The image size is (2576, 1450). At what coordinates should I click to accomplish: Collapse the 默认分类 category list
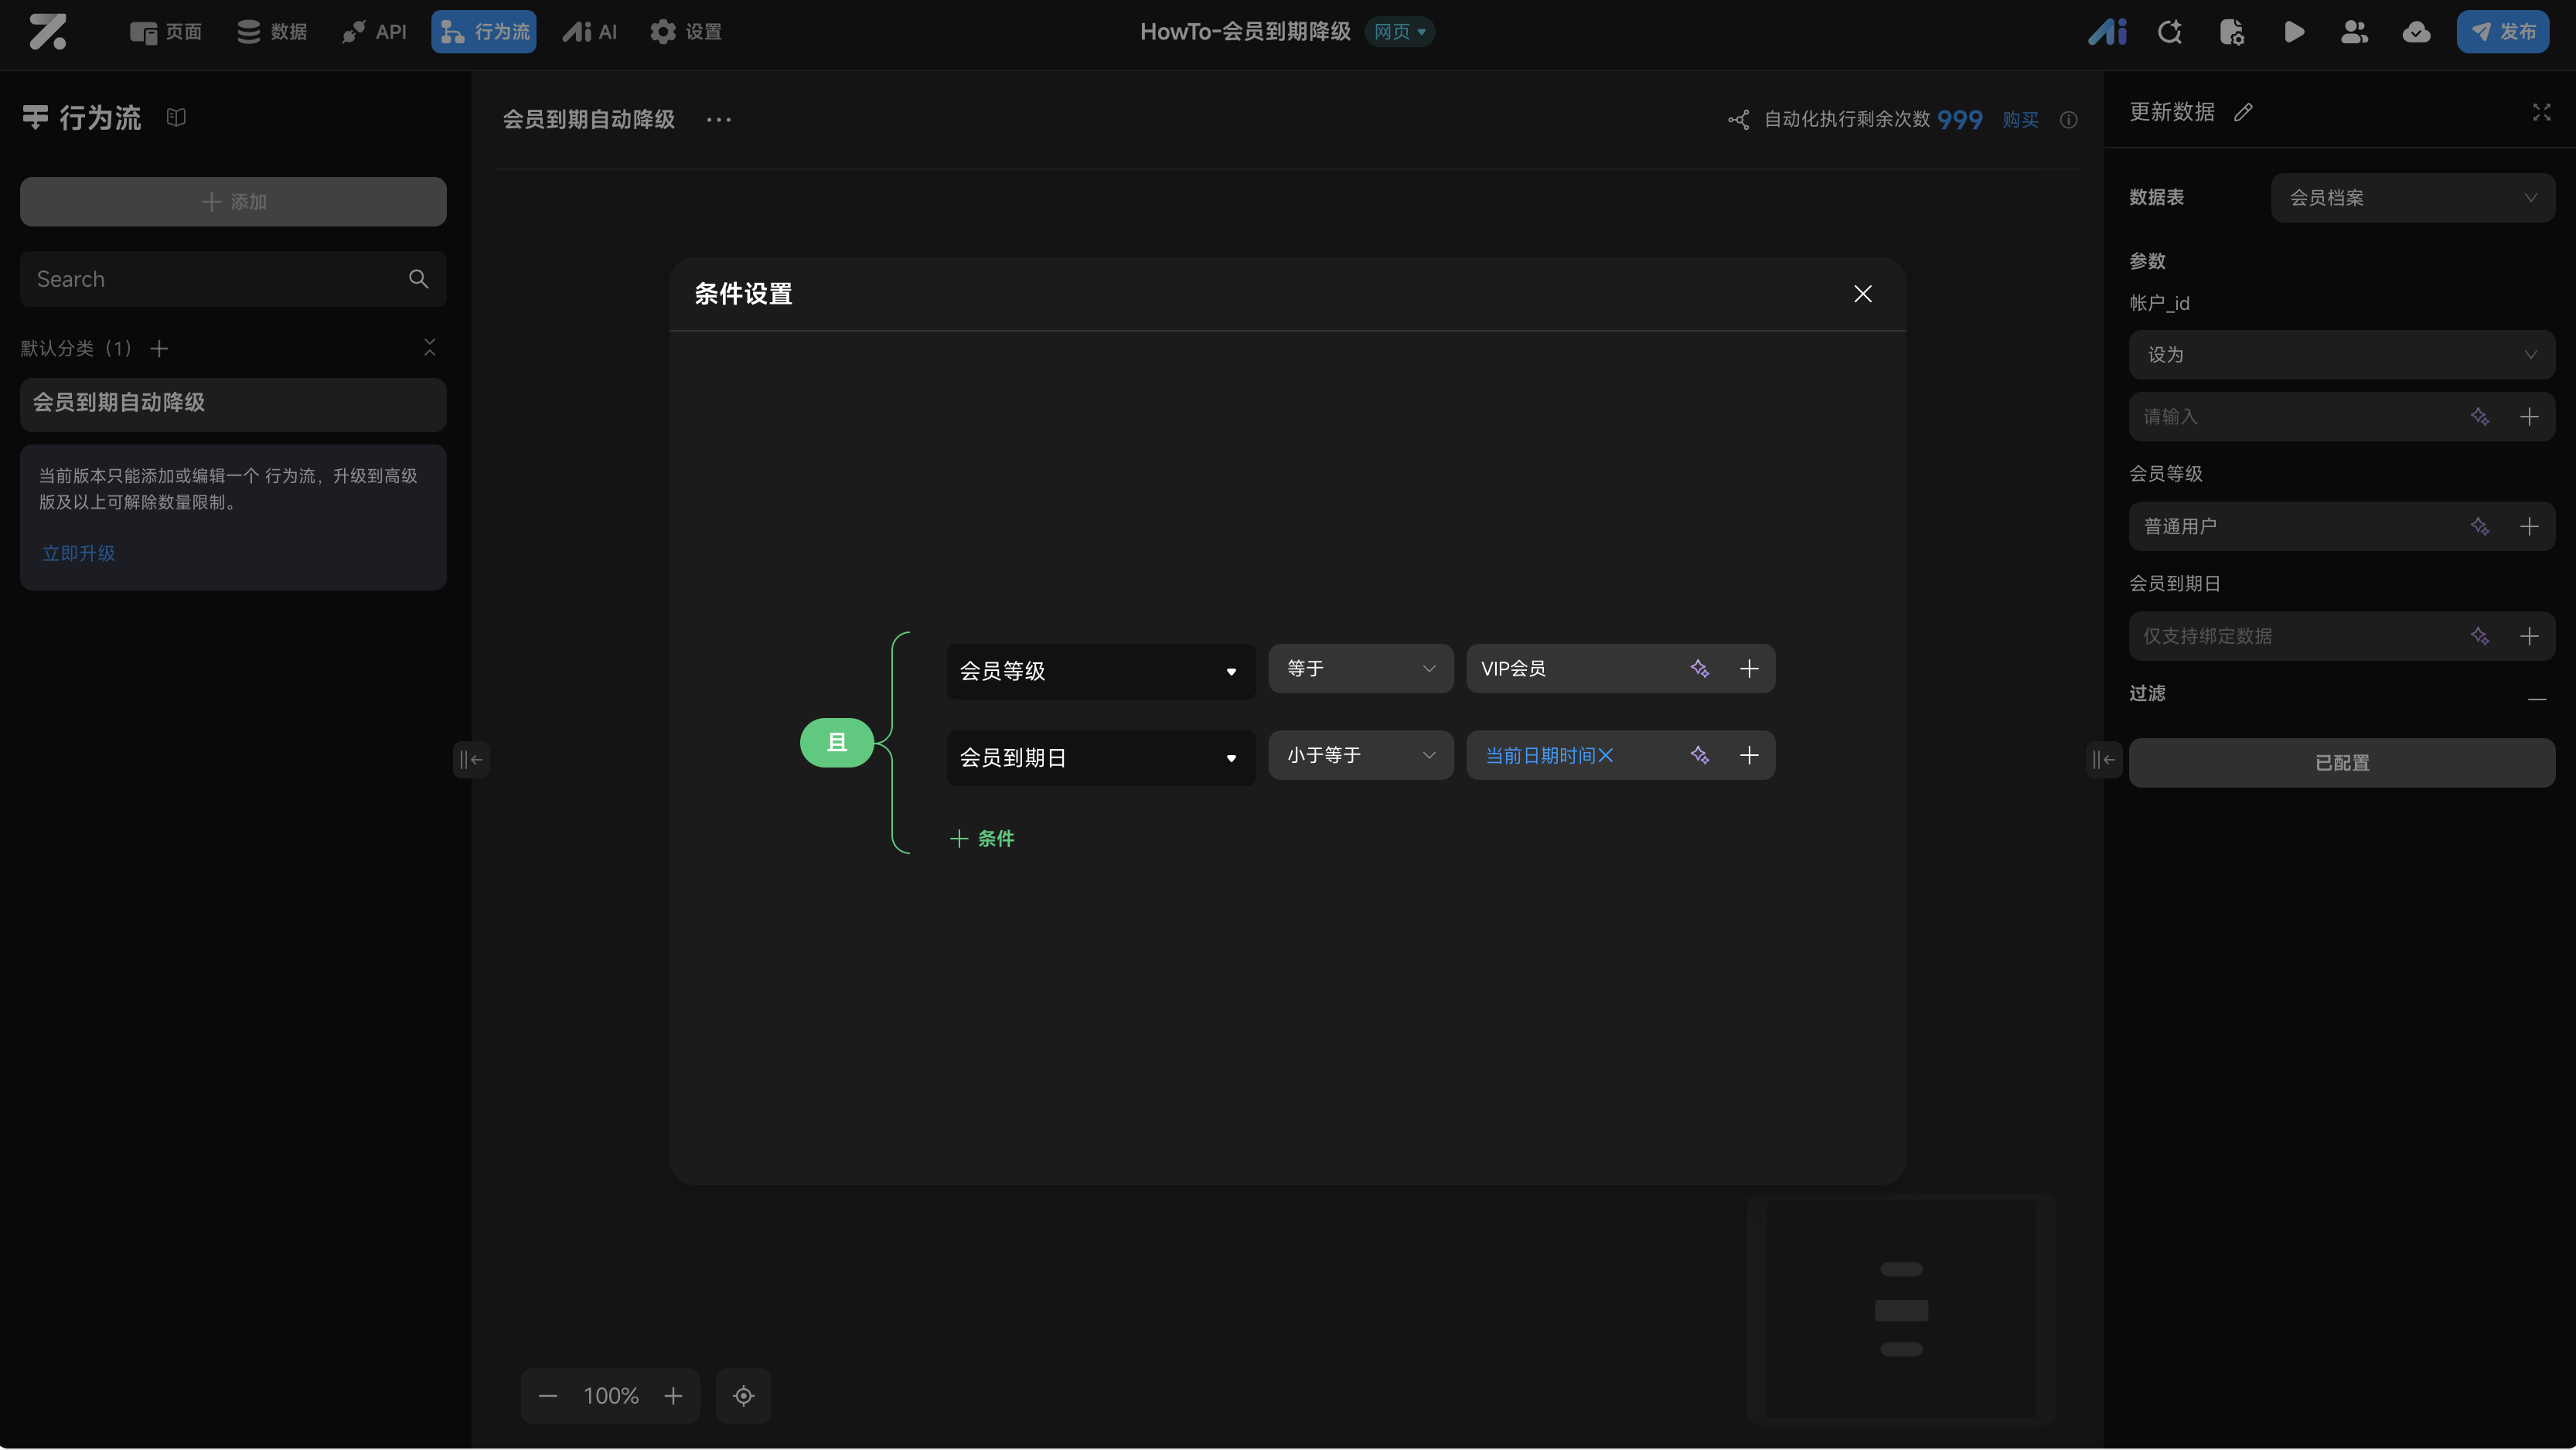coord(429,348)
